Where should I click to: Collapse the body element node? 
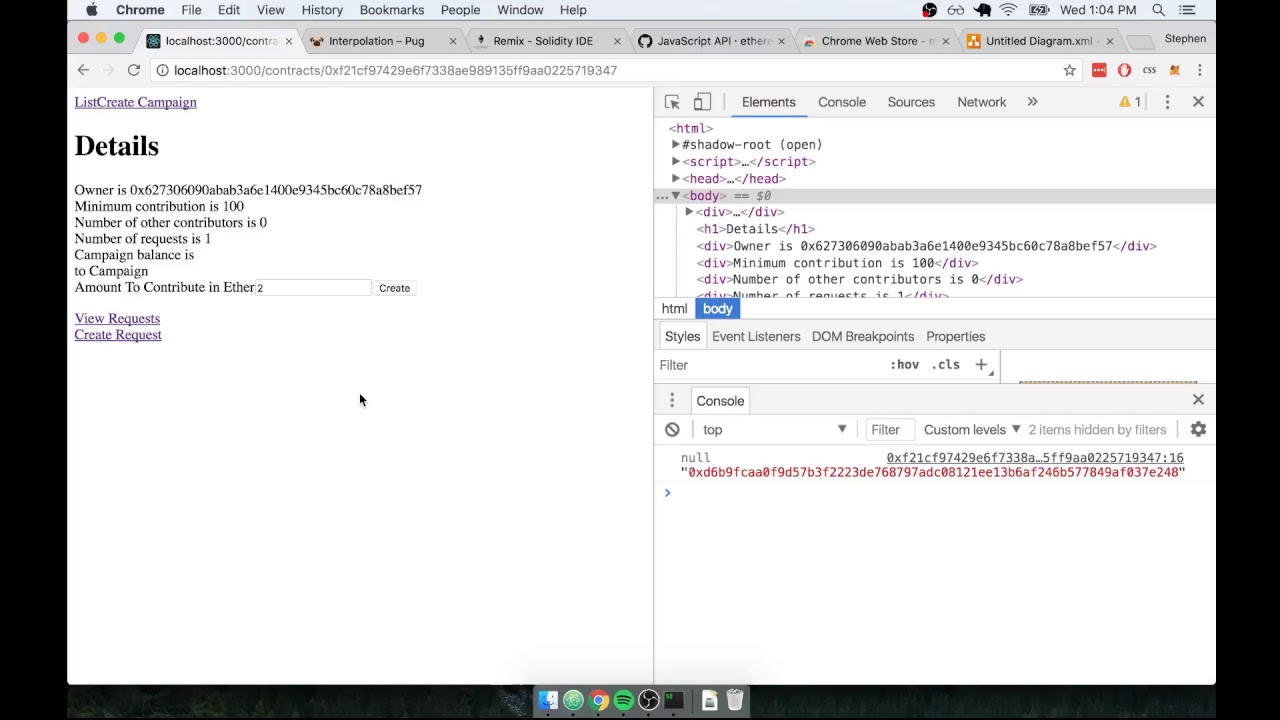[x=676, y=196]
